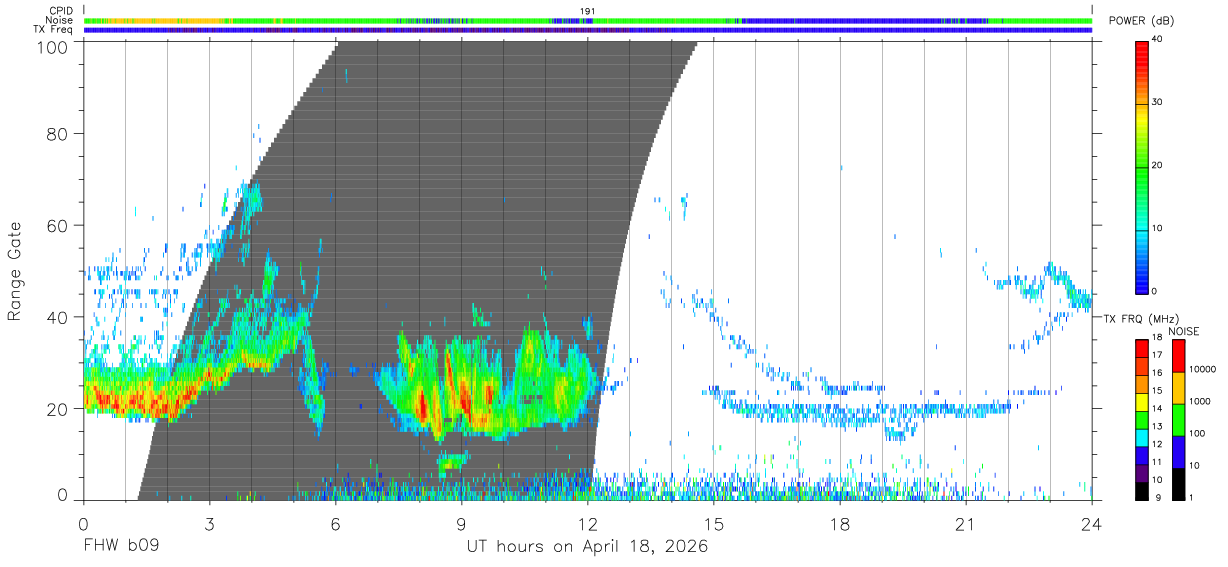
Task: Click the NOISE legend title
Action: [x=1184, y=330]
